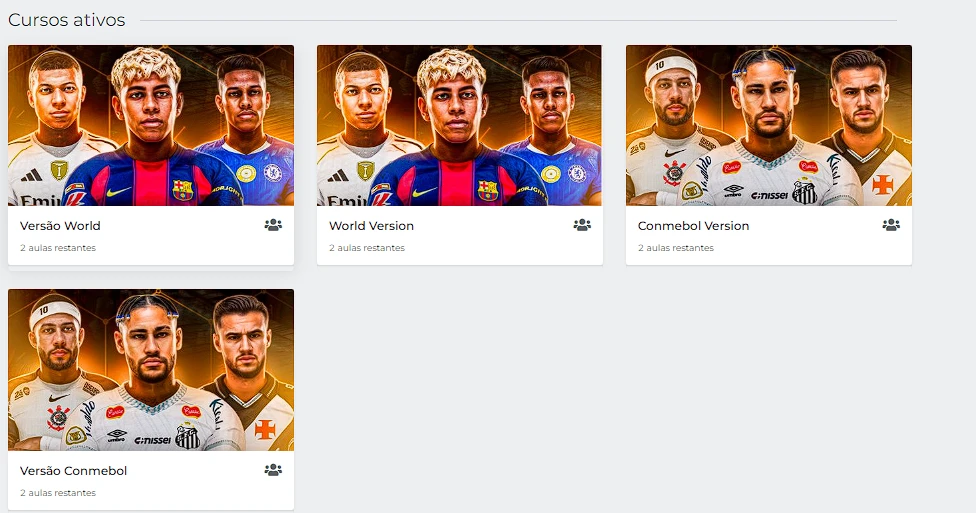This screenshot has width=976, height=513.
Task: Click remaining lessons label under Versão Conmebol
Action: pyautogui.click(x=58, y=493)
